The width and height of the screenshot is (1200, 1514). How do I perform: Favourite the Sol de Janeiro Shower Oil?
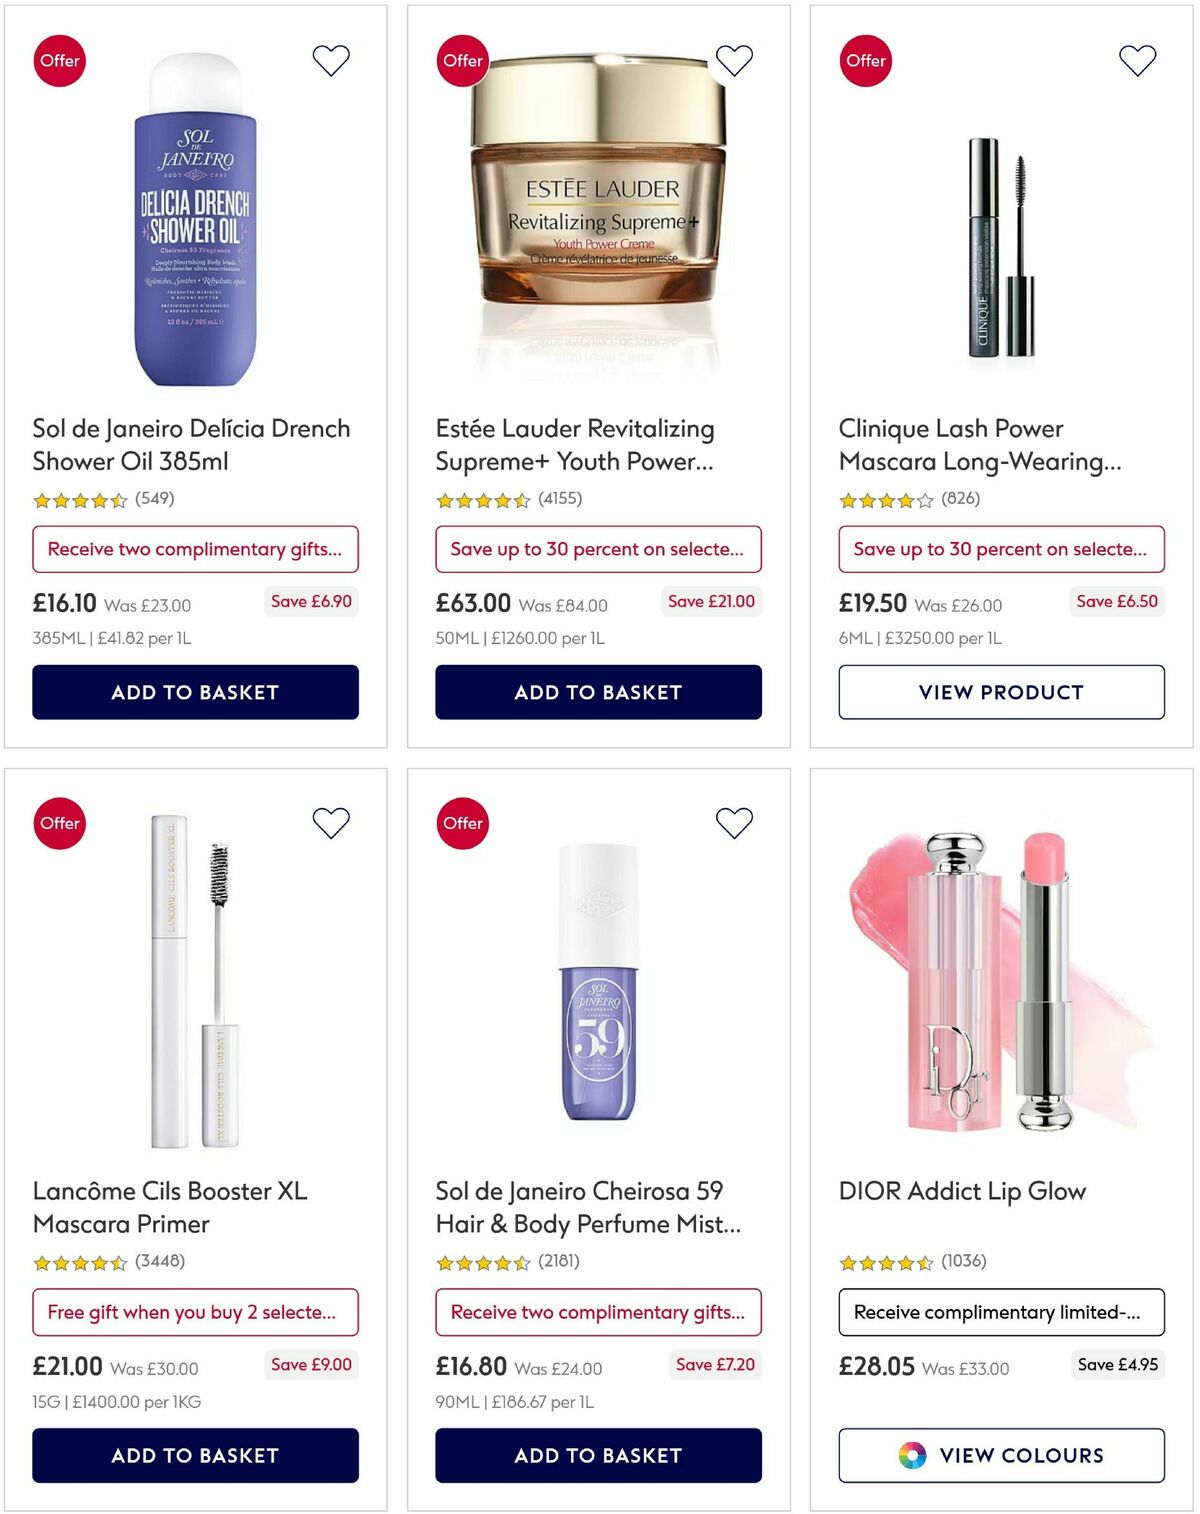point(330,59)
